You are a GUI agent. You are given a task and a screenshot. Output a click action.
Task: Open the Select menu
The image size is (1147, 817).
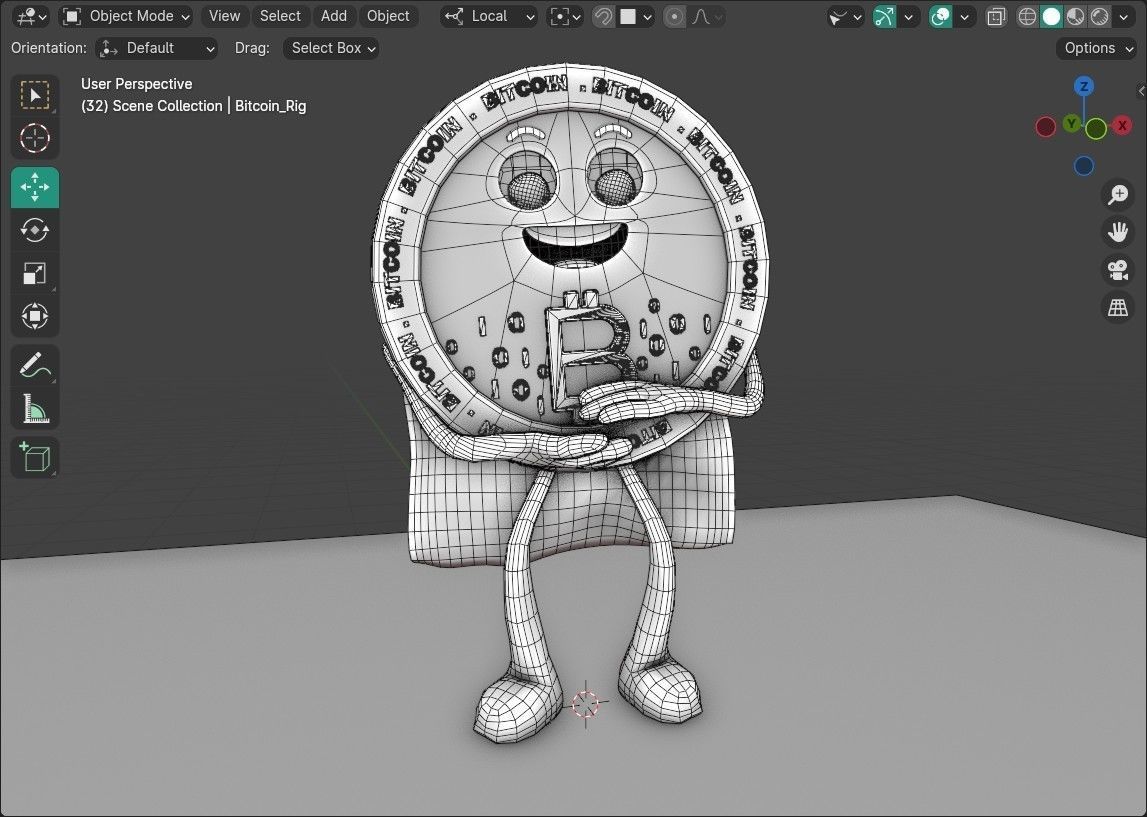coord(280,16)
